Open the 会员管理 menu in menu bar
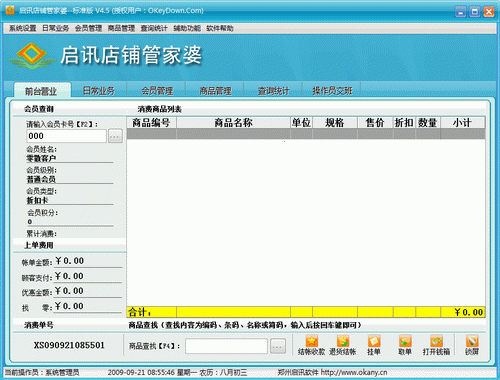This screenshot has height=380, width=500. pyautogui.click(x=88, y=28)
